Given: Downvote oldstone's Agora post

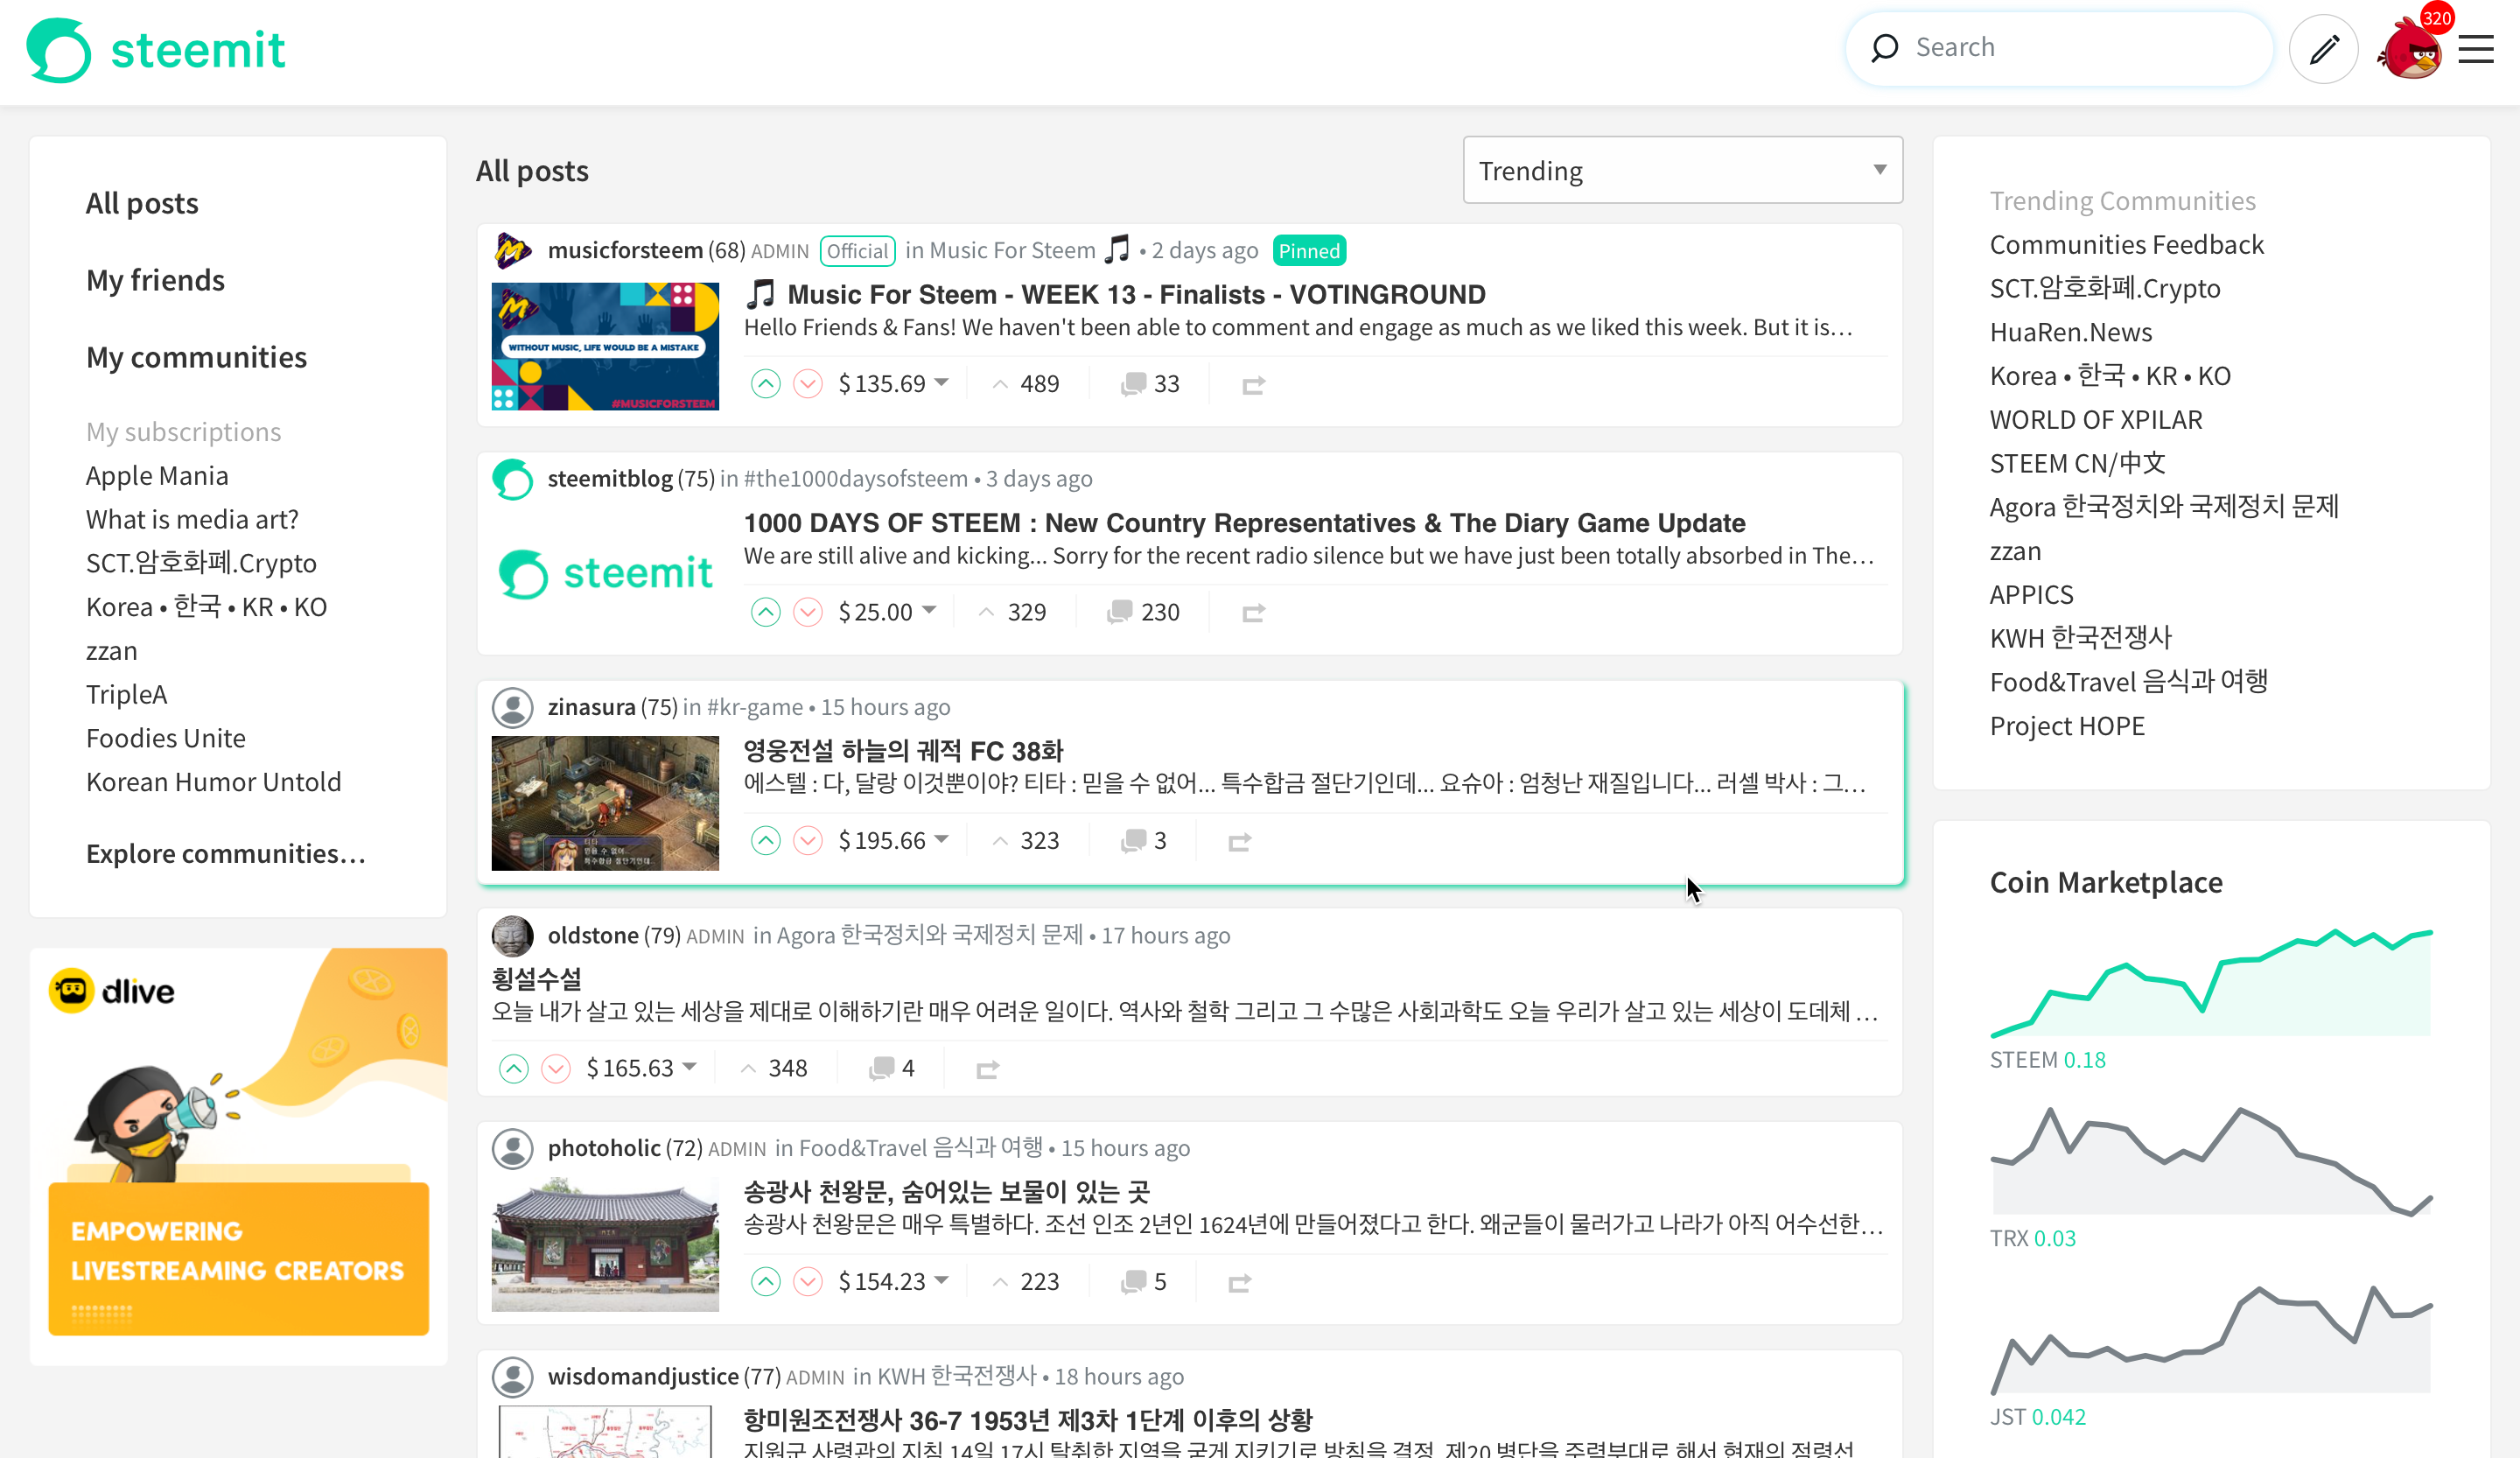Looking at the screenshot, I should pos(556,1069).
